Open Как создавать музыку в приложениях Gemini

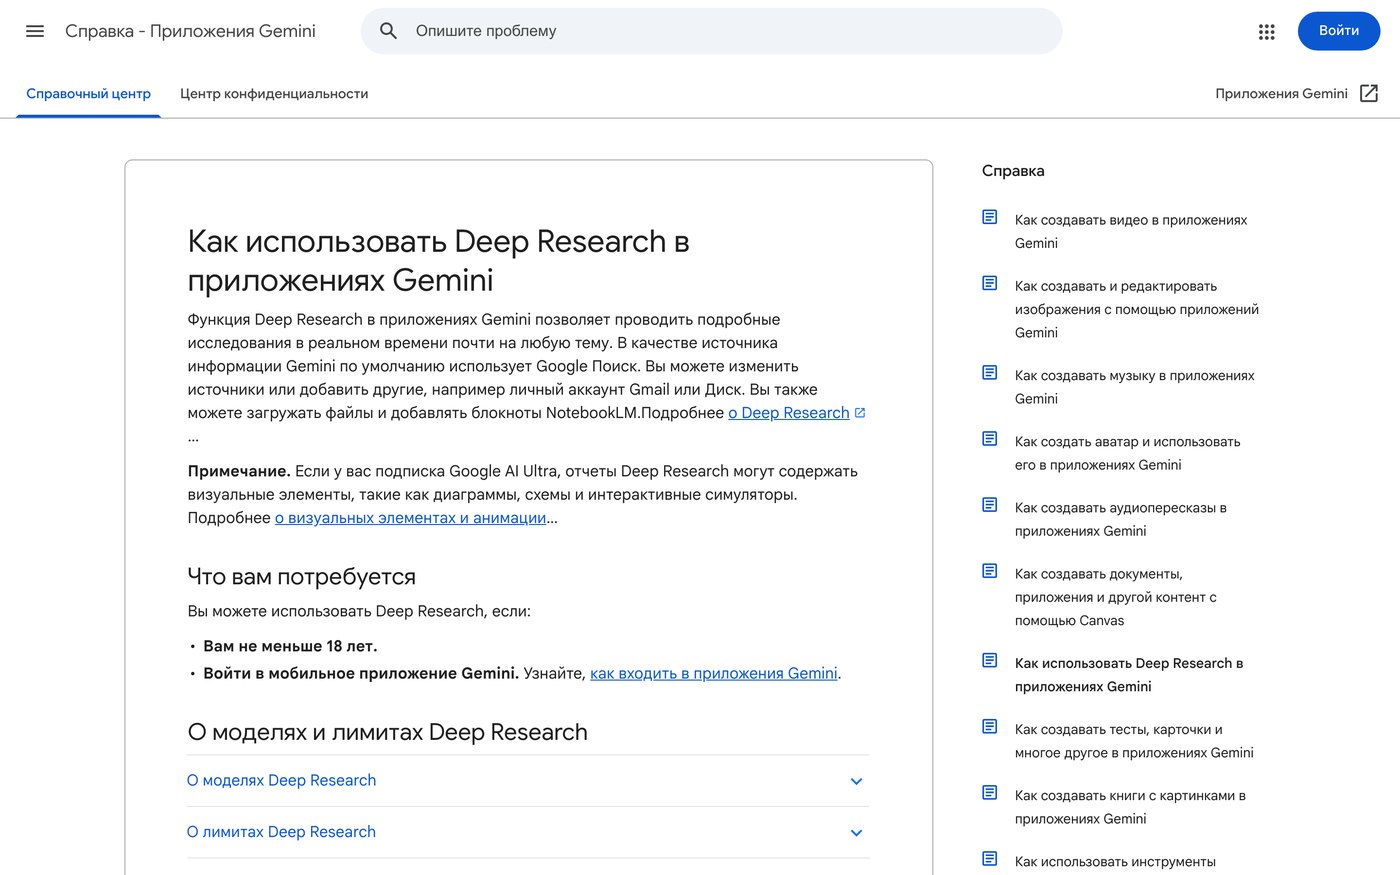(x=1134, y=387)
